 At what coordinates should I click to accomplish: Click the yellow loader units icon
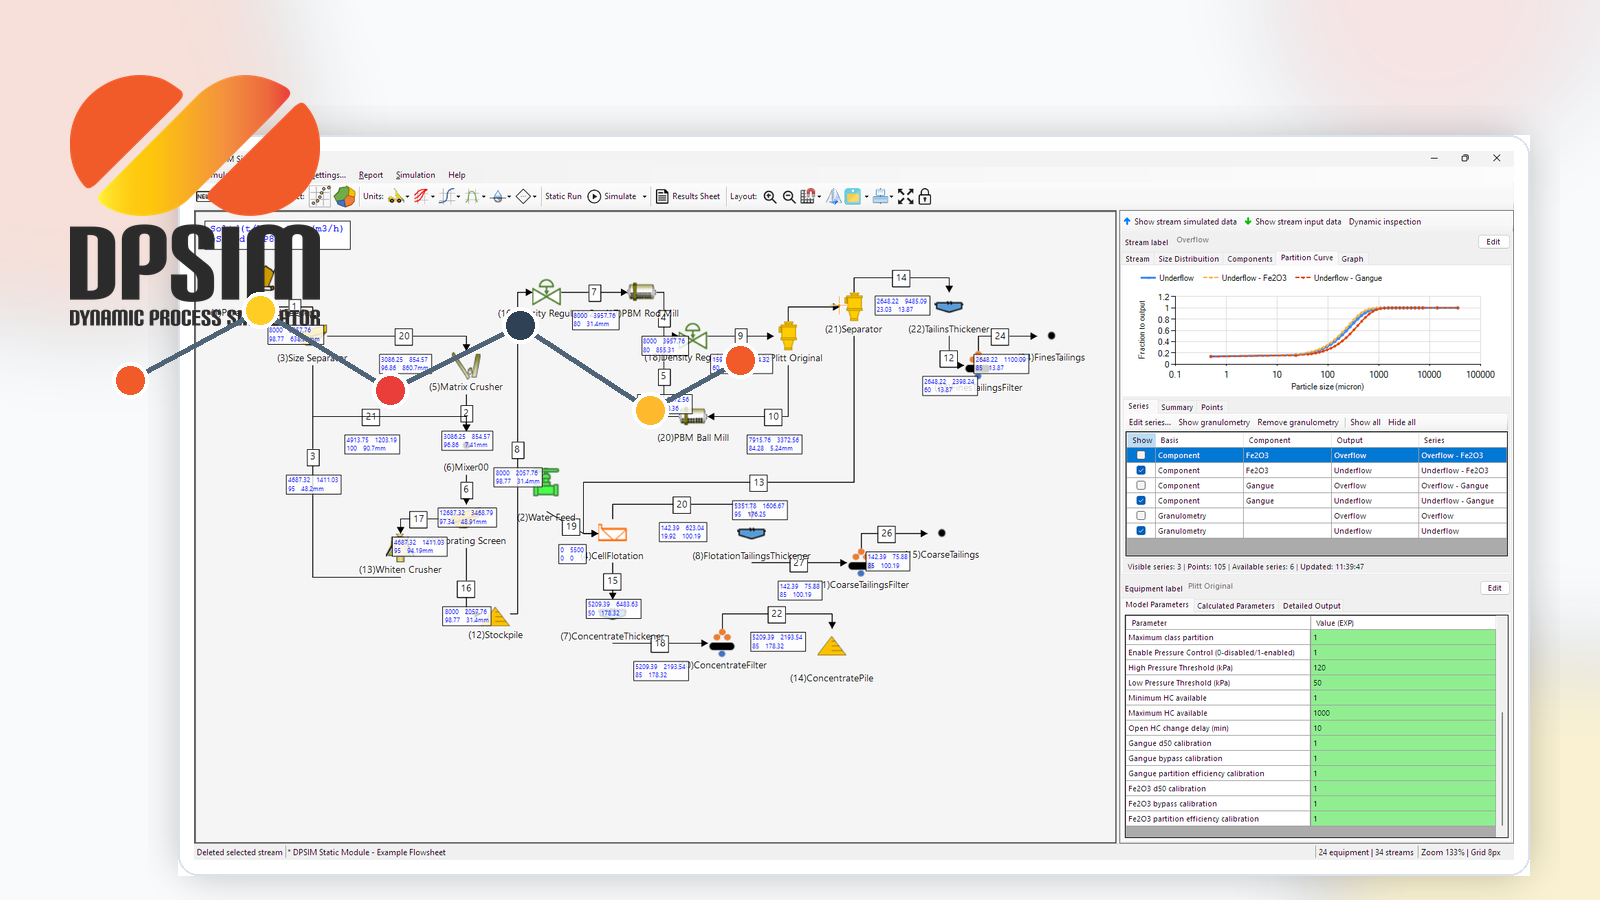pos(396,196)
